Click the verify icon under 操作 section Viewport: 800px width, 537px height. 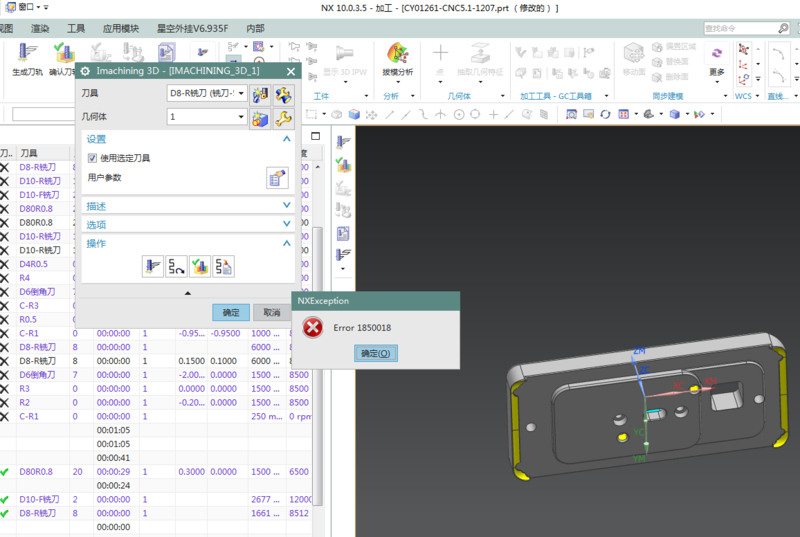pos(200,266)
